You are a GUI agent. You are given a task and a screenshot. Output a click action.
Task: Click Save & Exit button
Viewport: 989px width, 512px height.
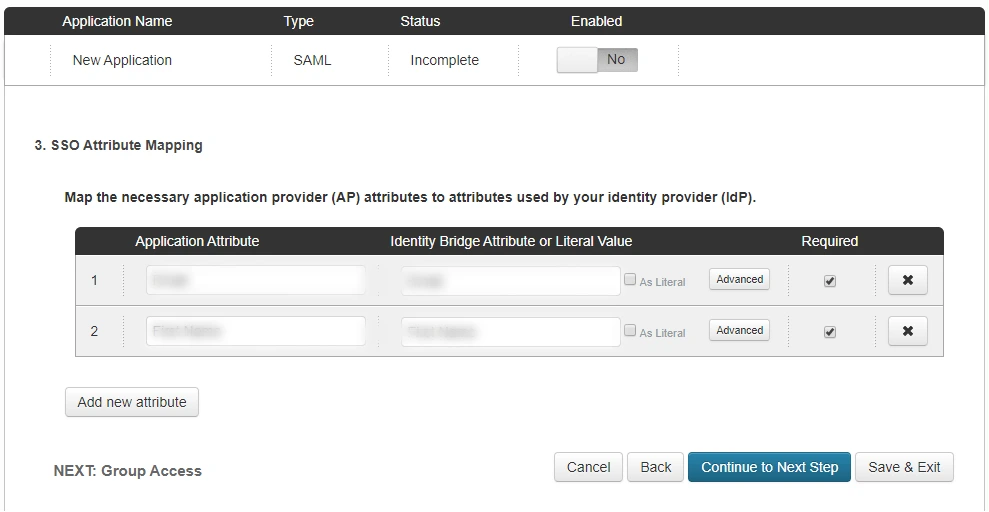pos(904,467)
